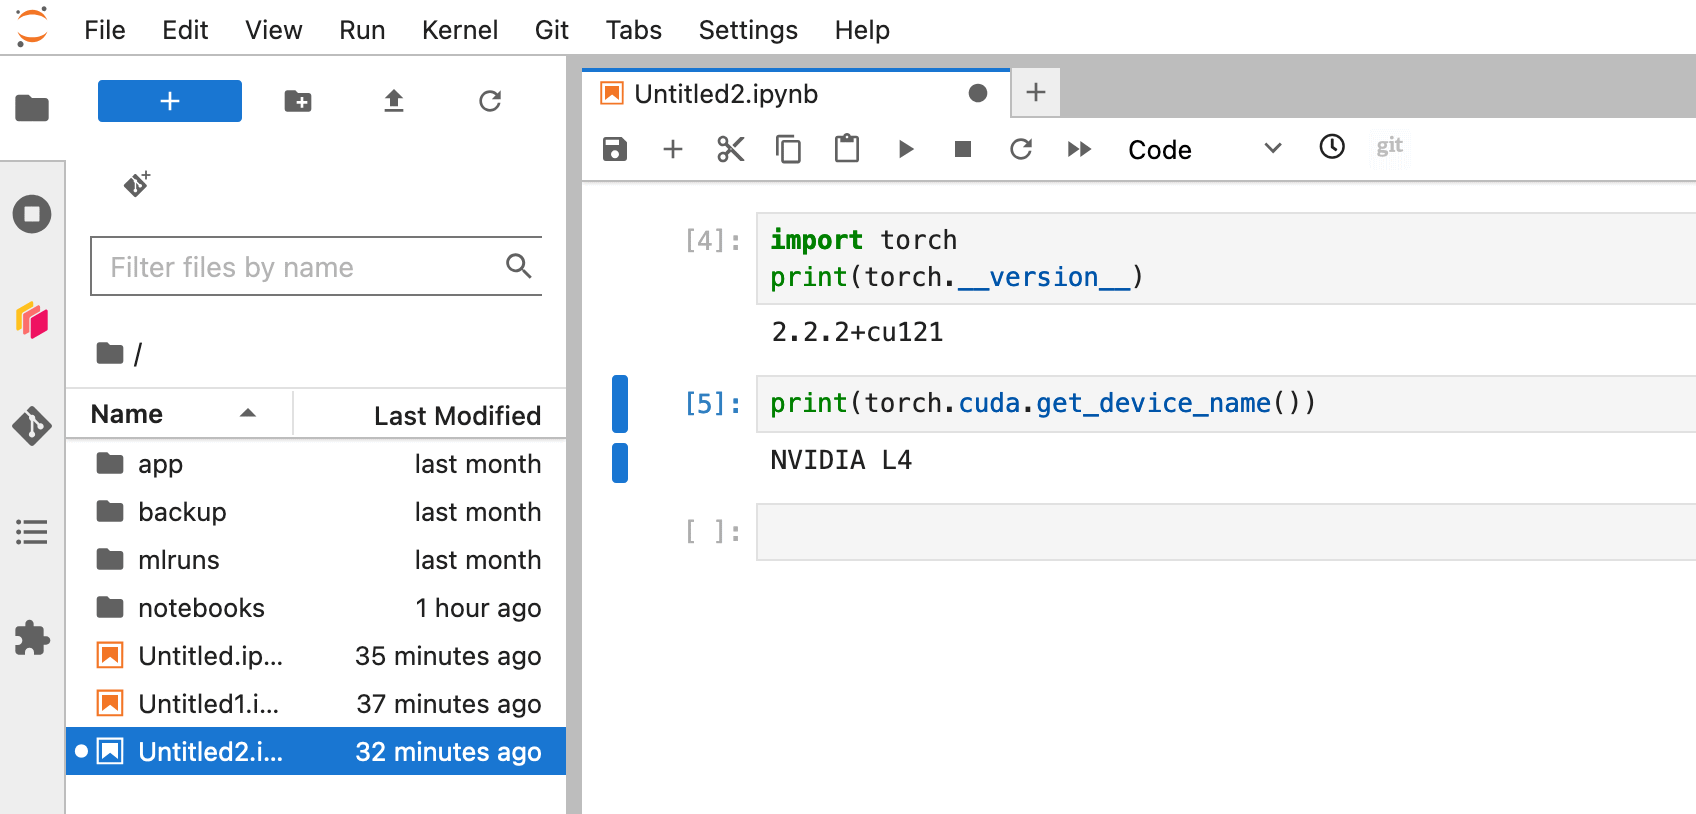Image resolution: width=1696 pixels, height=814 pixels.
Task: Close Untitled2.ipynb via unsaved dot
Action: (978, 93)
